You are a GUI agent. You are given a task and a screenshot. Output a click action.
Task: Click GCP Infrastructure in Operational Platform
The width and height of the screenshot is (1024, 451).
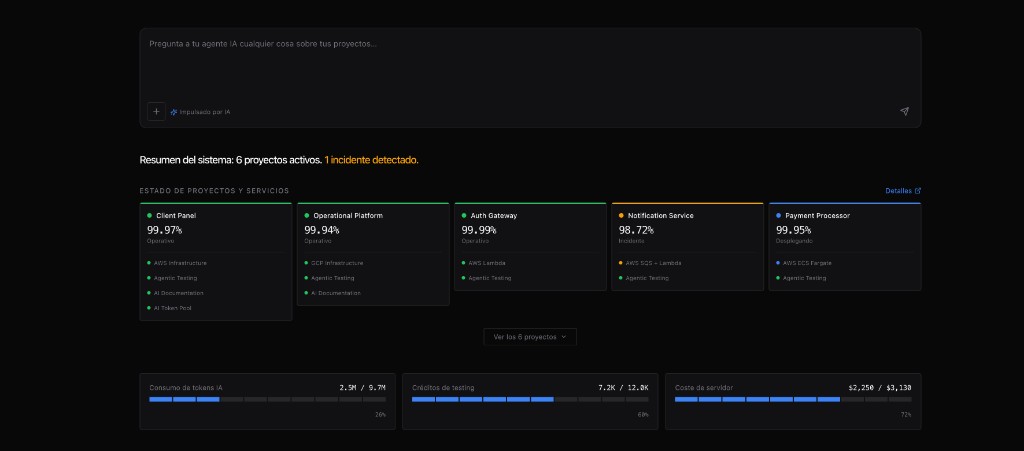coord(337,263)
